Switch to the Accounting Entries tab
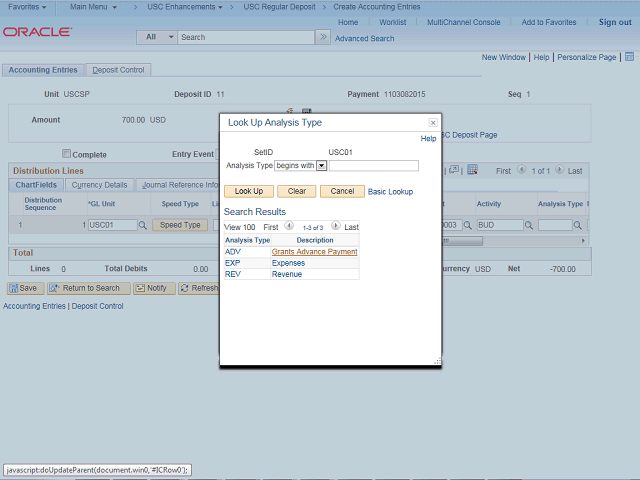 point(43,70)
